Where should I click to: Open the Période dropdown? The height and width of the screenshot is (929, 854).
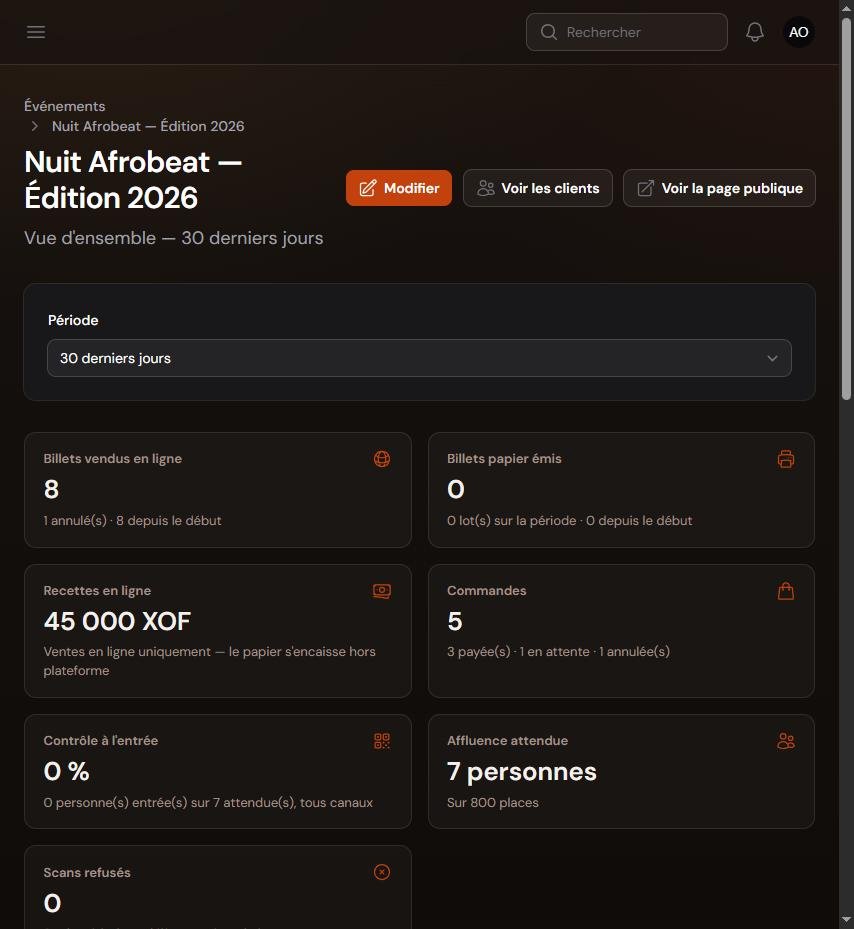coord(419,358)
